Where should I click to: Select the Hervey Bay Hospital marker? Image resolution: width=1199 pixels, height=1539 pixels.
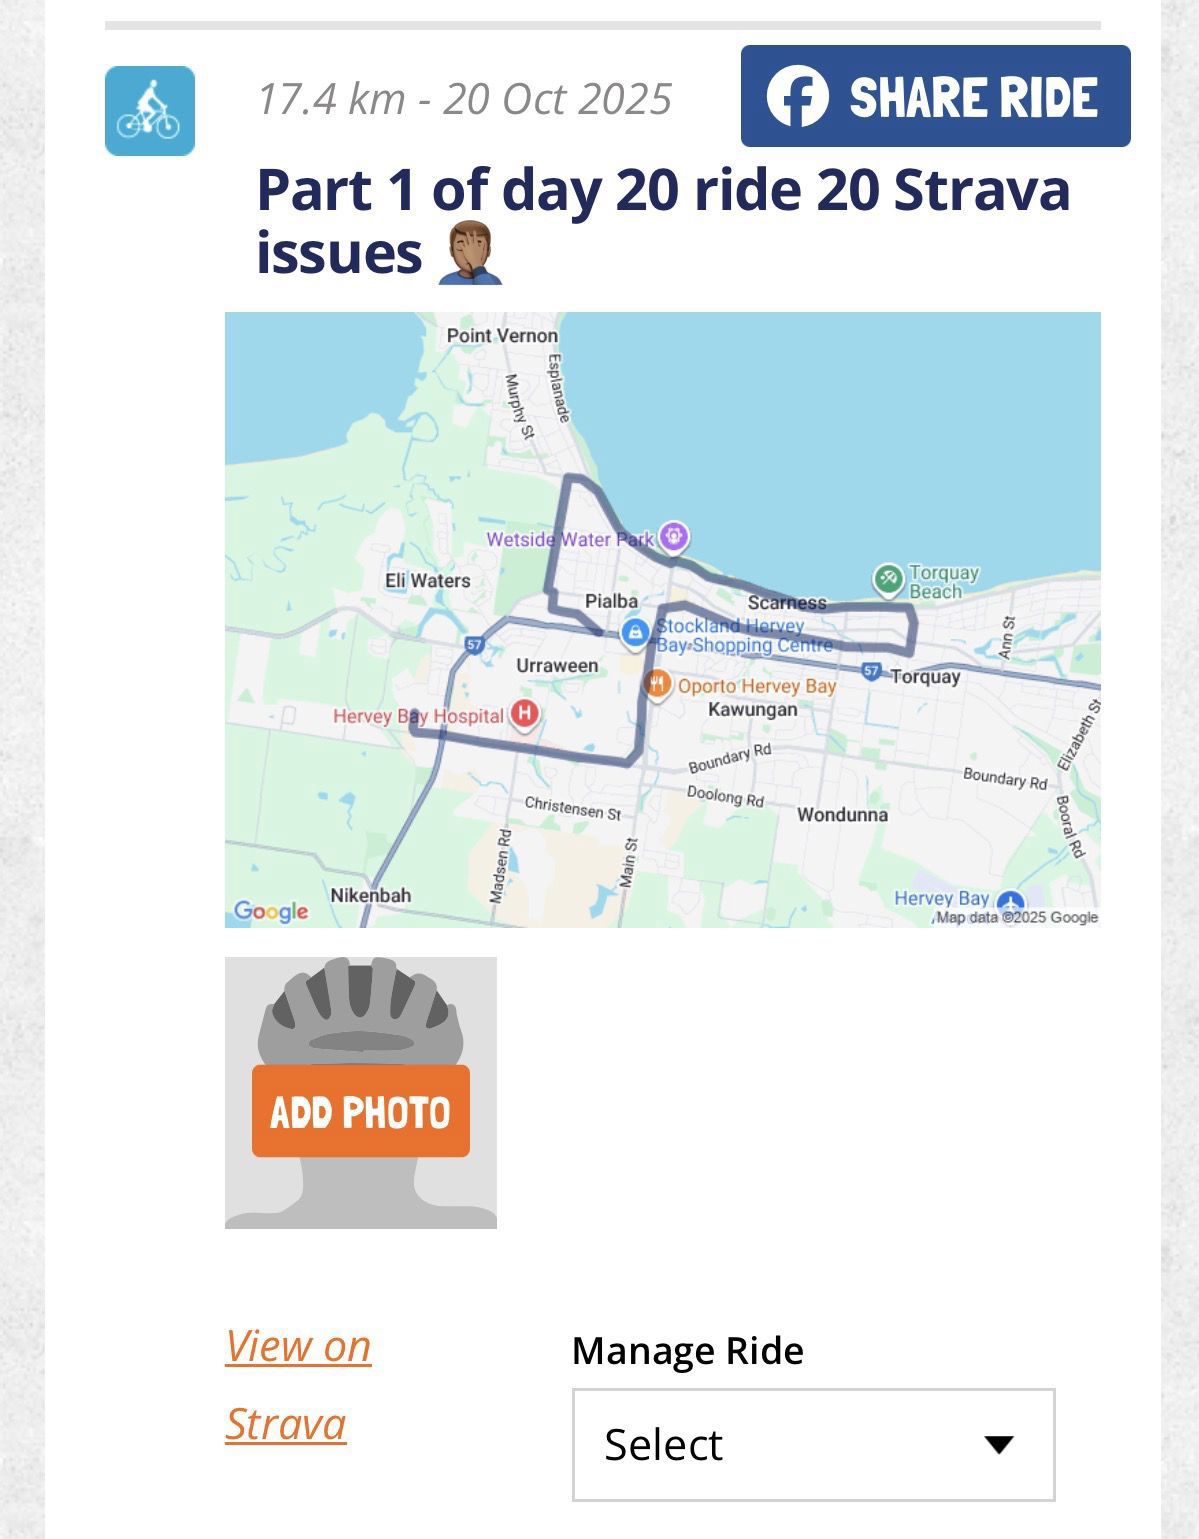point(524,714)
